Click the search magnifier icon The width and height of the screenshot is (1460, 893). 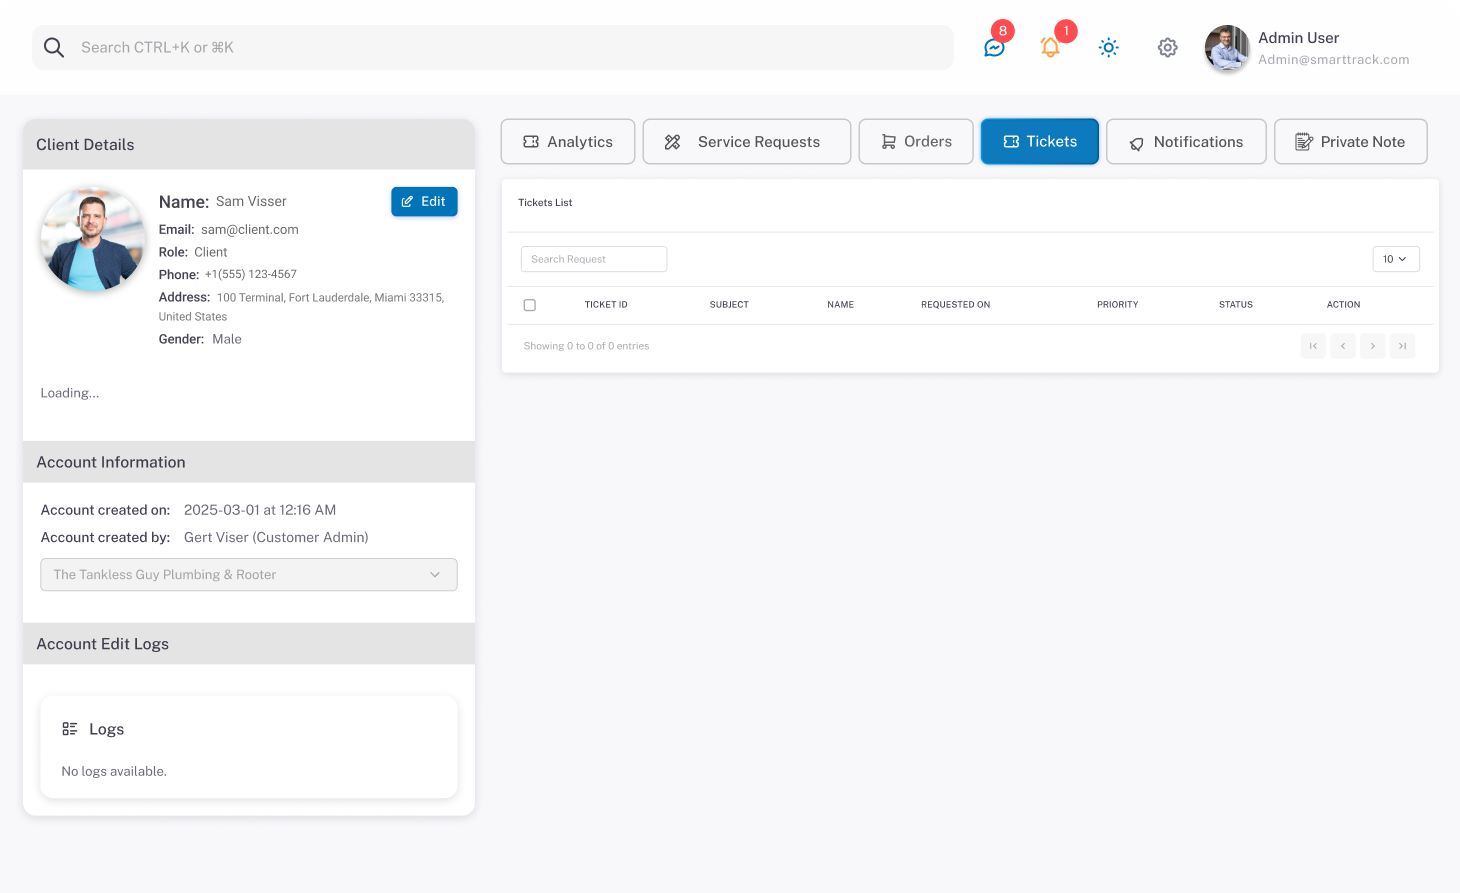[54, 48]
